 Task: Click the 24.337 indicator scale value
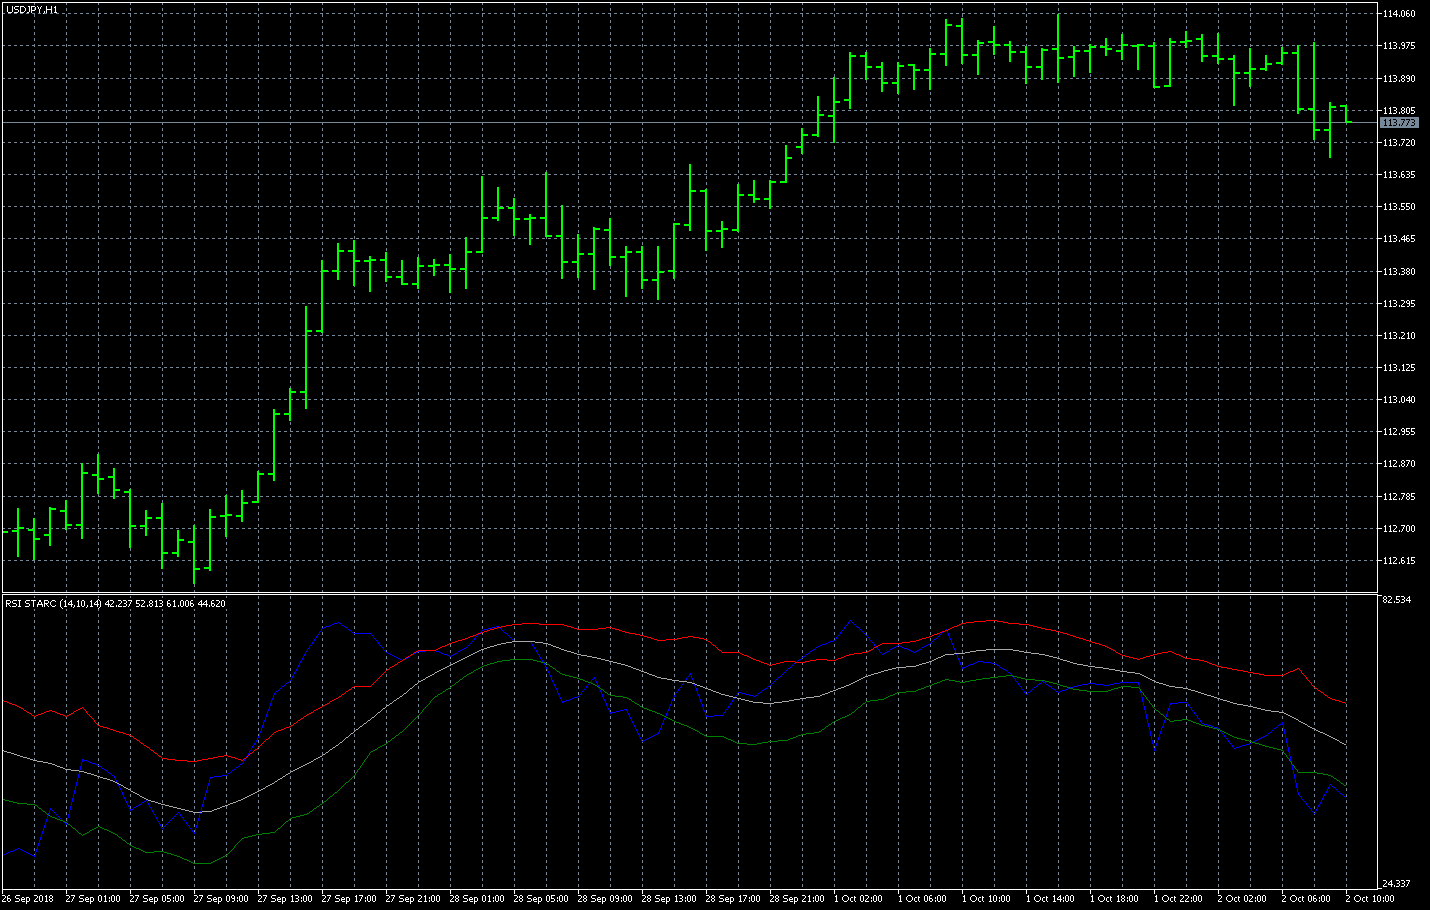[1396, 884]
